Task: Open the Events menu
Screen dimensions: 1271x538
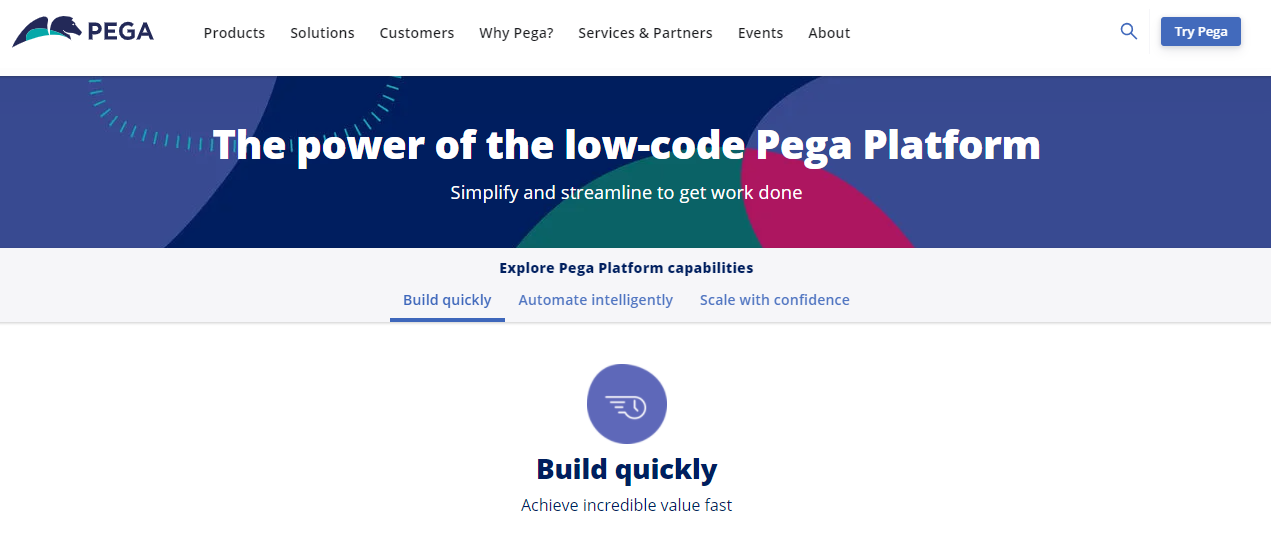Action: click(x=760, y=33)
